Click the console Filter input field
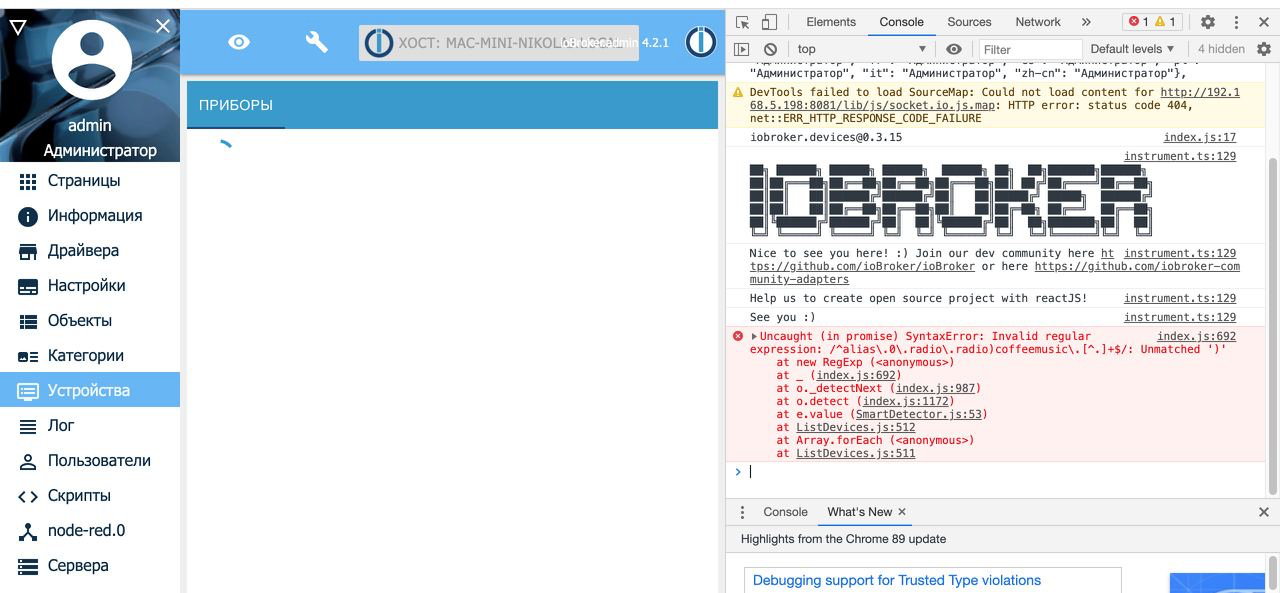Image resolution: width=1280 pixels, height=593 pixels. click(1030, 48)
